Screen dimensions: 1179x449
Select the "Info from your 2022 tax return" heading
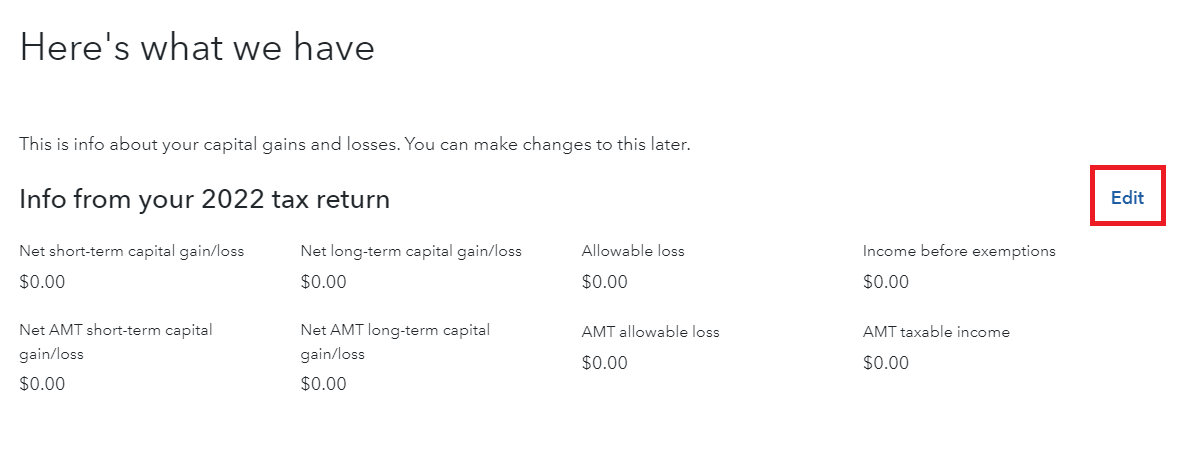(204, 200)
